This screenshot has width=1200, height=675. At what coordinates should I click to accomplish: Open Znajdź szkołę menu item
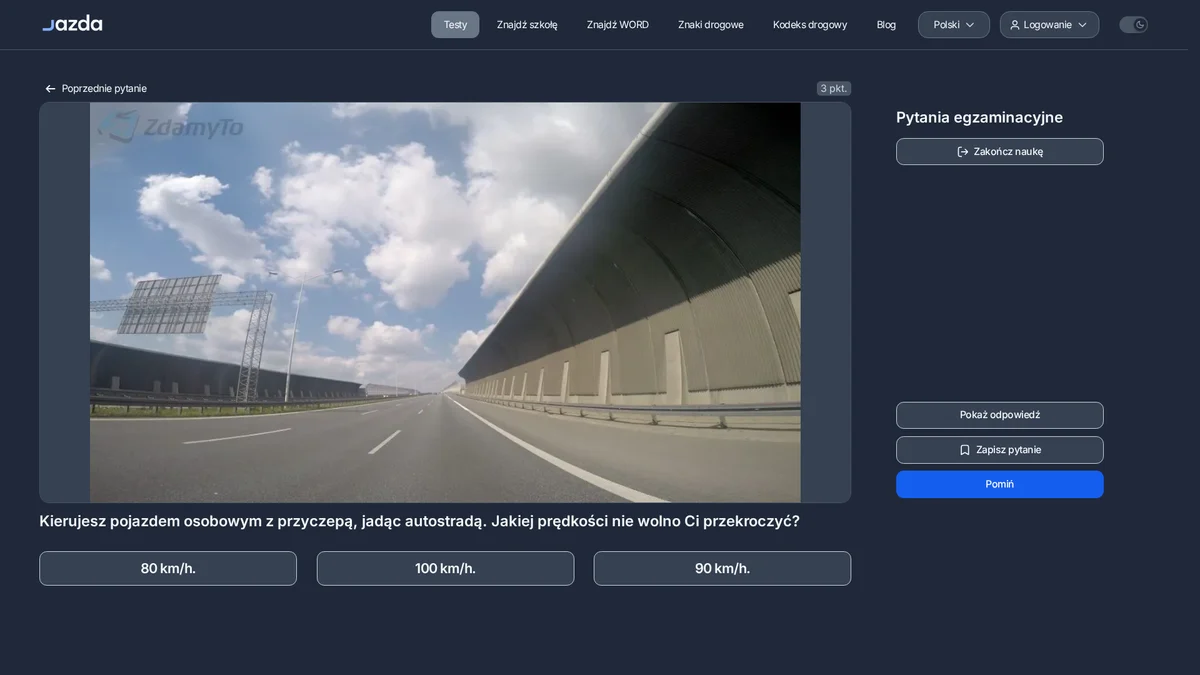[527, 25]
